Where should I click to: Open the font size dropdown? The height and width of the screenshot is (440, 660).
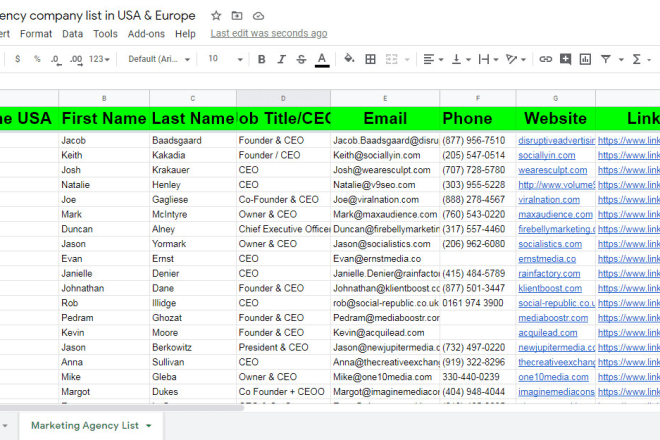[x=225, y=59]
